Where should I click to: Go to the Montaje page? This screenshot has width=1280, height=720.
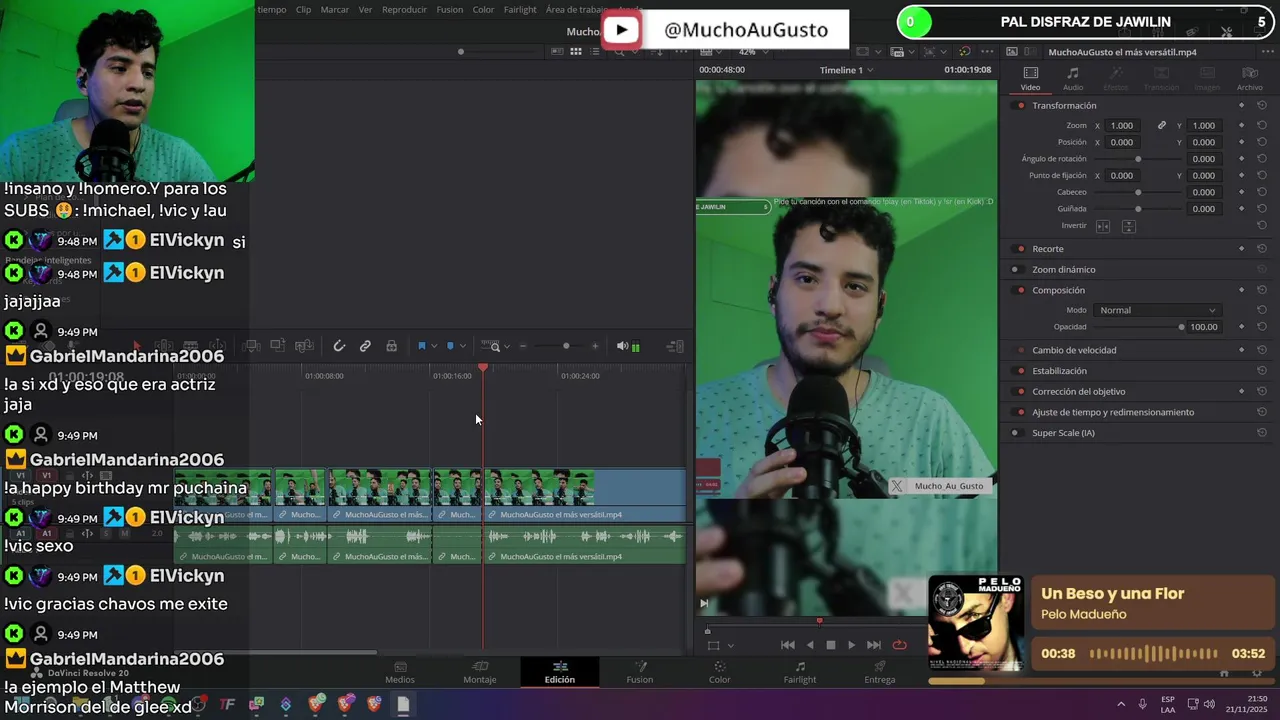[480, 672]
